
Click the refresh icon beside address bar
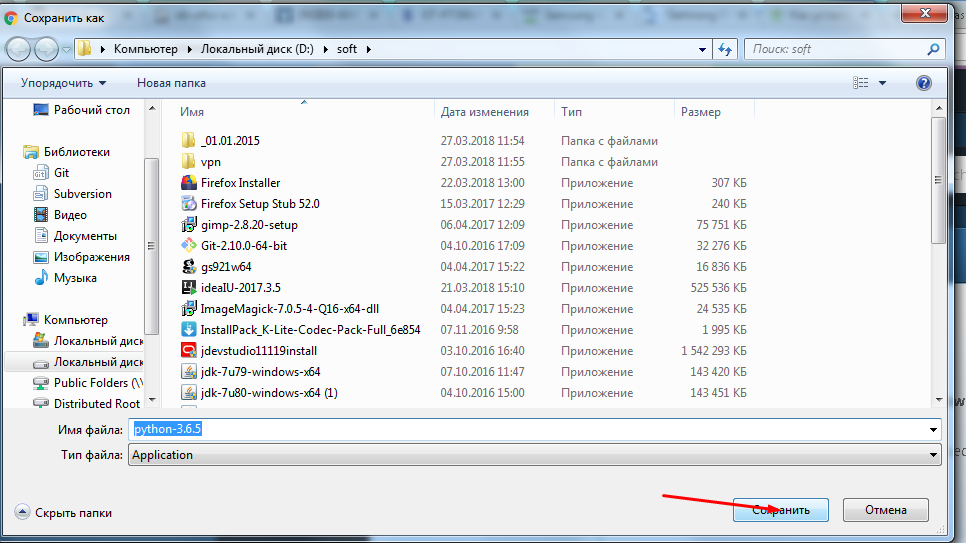725,49
